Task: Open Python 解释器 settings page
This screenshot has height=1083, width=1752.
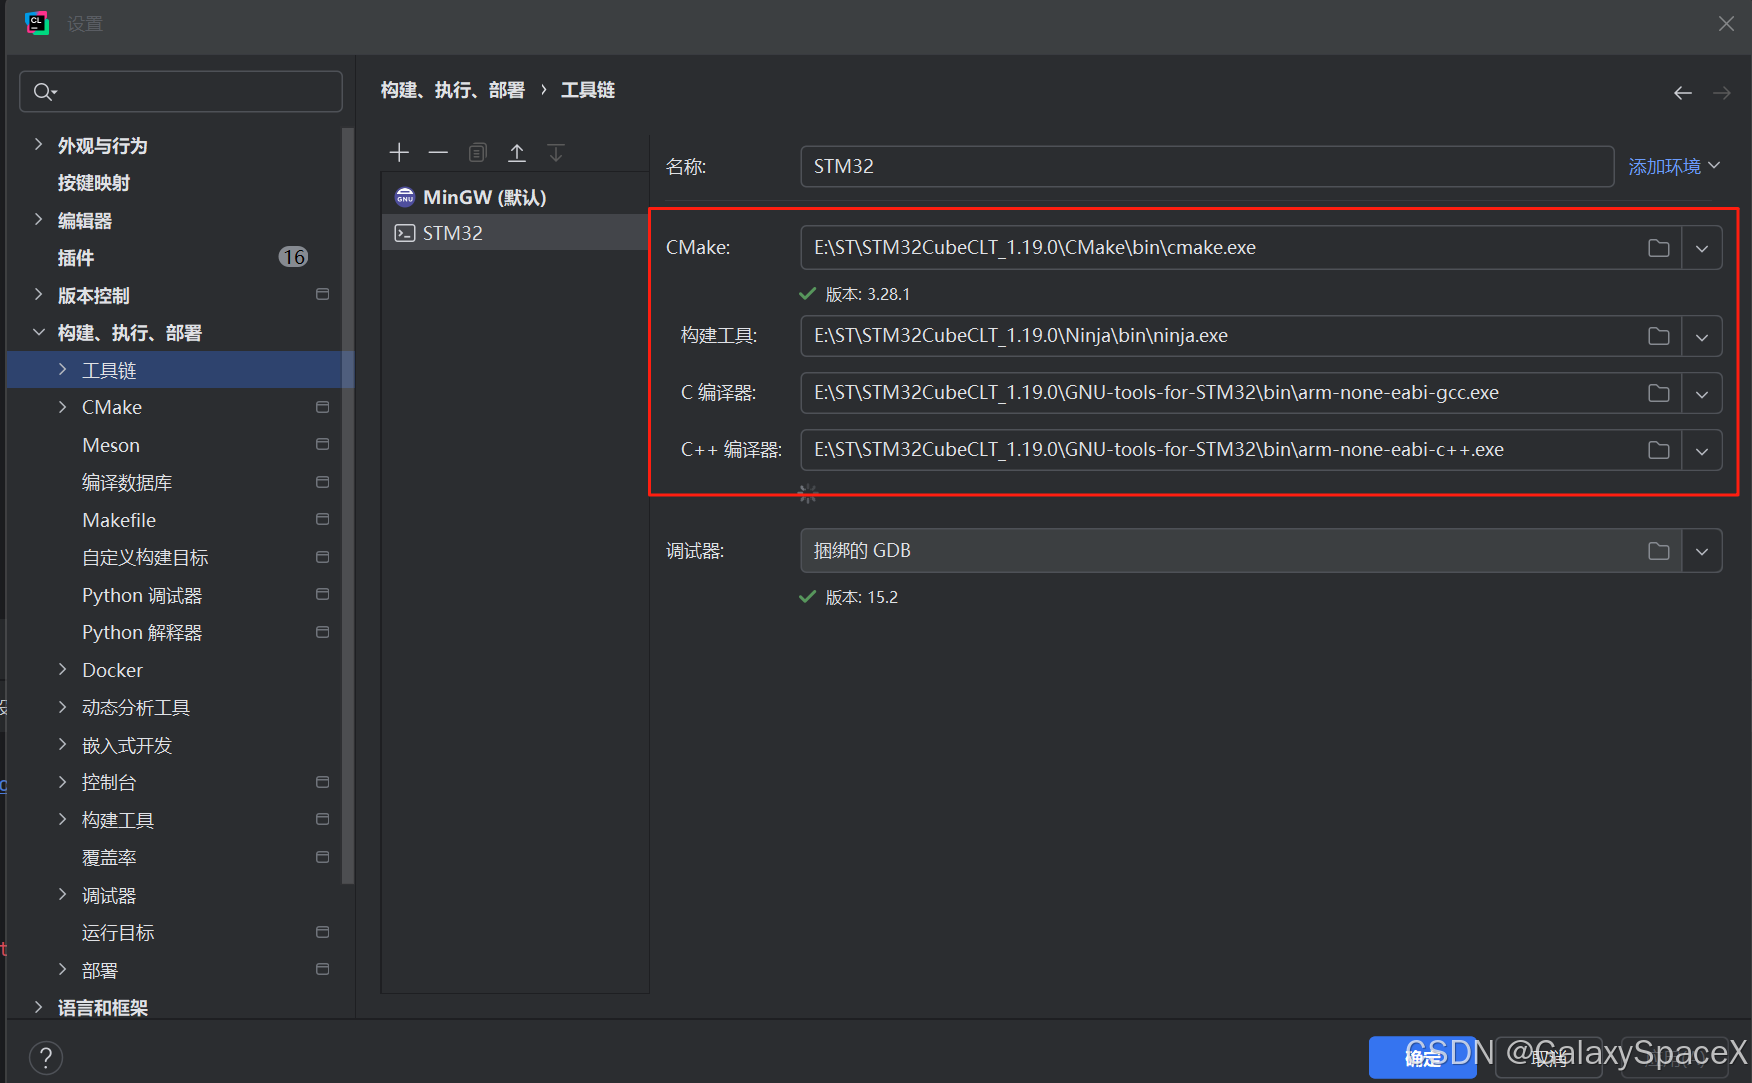Action: (142, 632)
